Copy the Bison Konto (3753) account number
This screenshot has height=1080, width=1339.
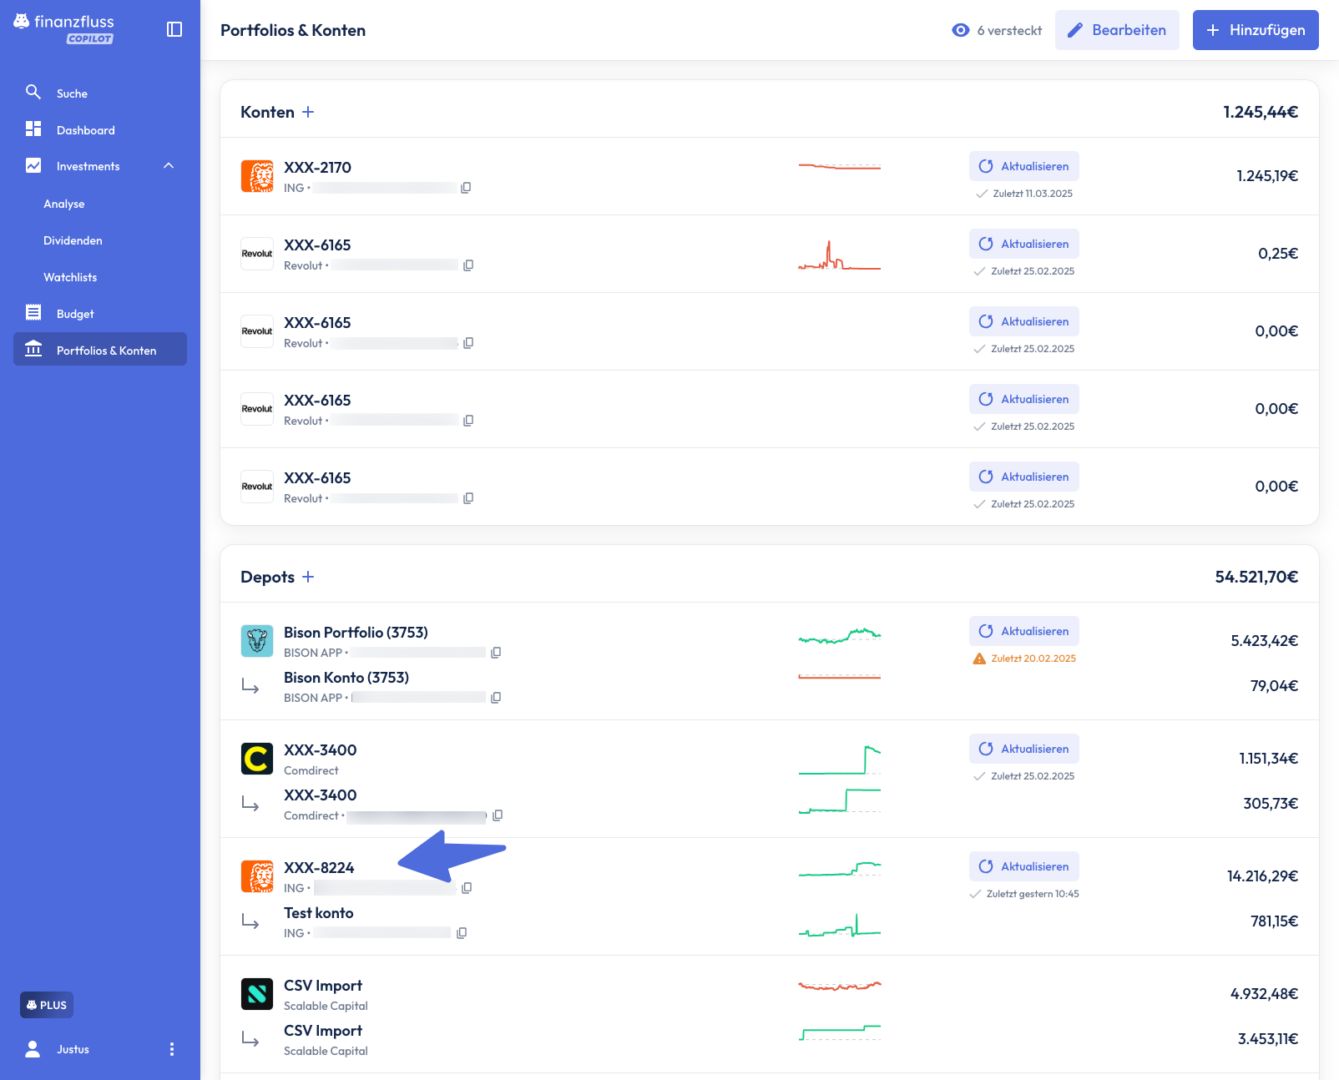(x=495, y=698)
